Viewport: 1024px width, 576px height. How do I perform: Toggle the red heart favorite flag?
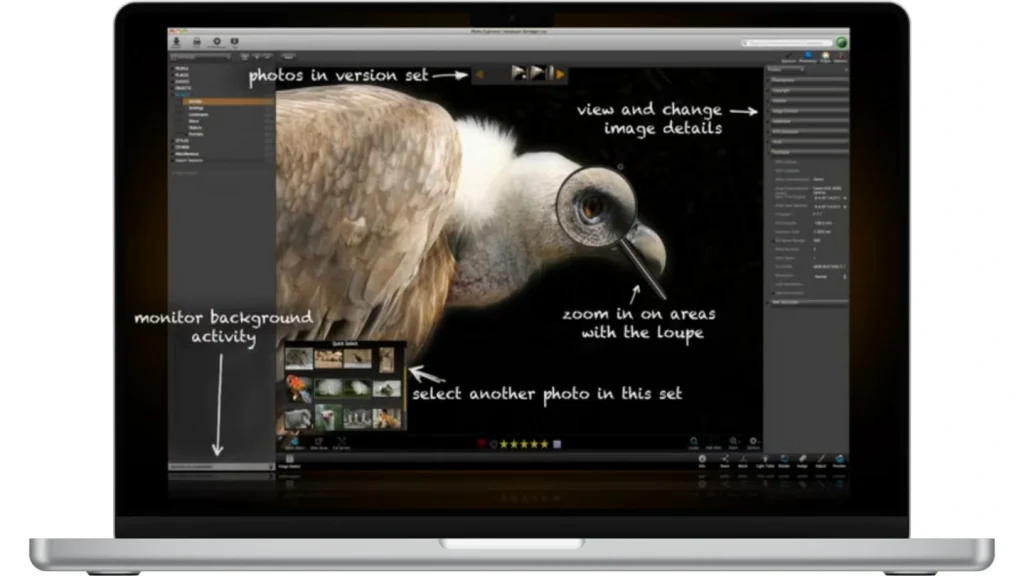(x=482, y=443)
